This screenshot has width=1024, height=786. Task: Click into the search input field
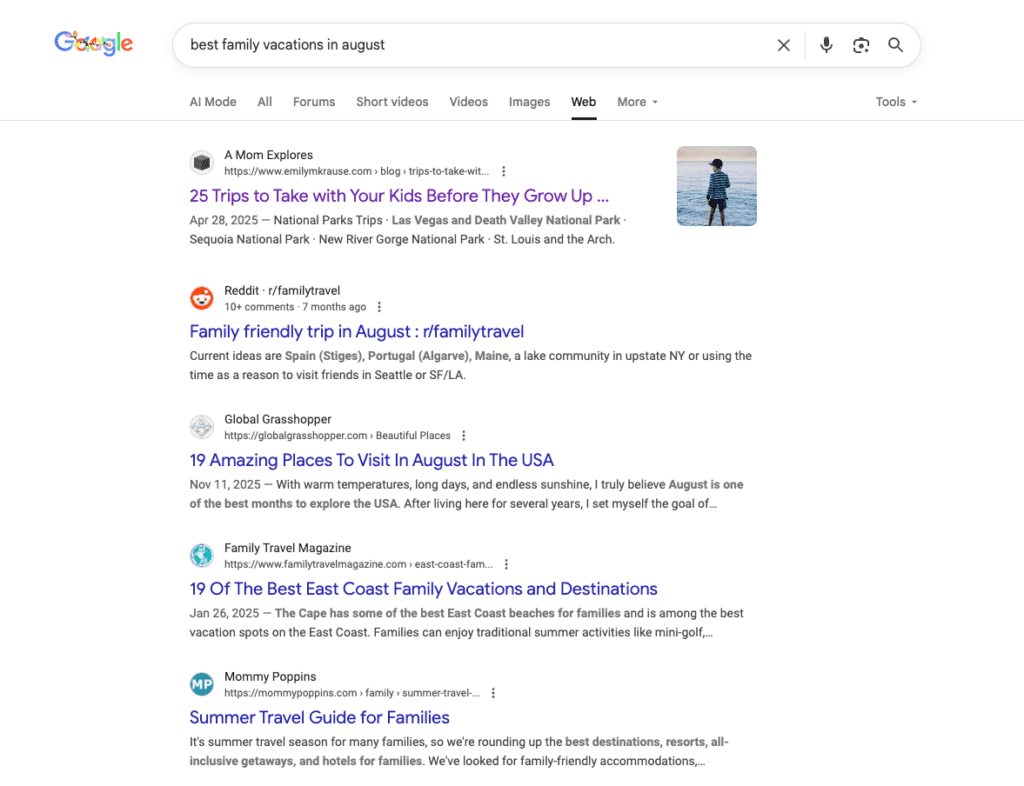pos(470,45)
